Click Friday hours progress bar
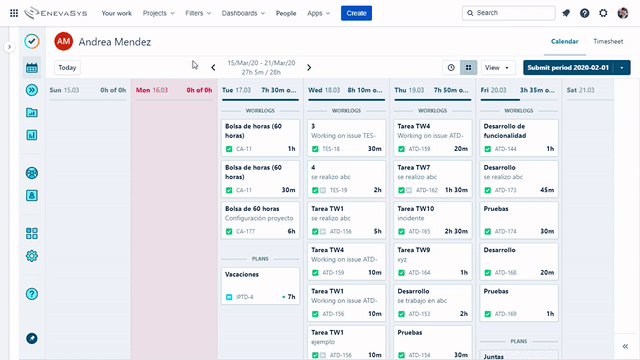640x360 pixels. (x=519, y=100)
